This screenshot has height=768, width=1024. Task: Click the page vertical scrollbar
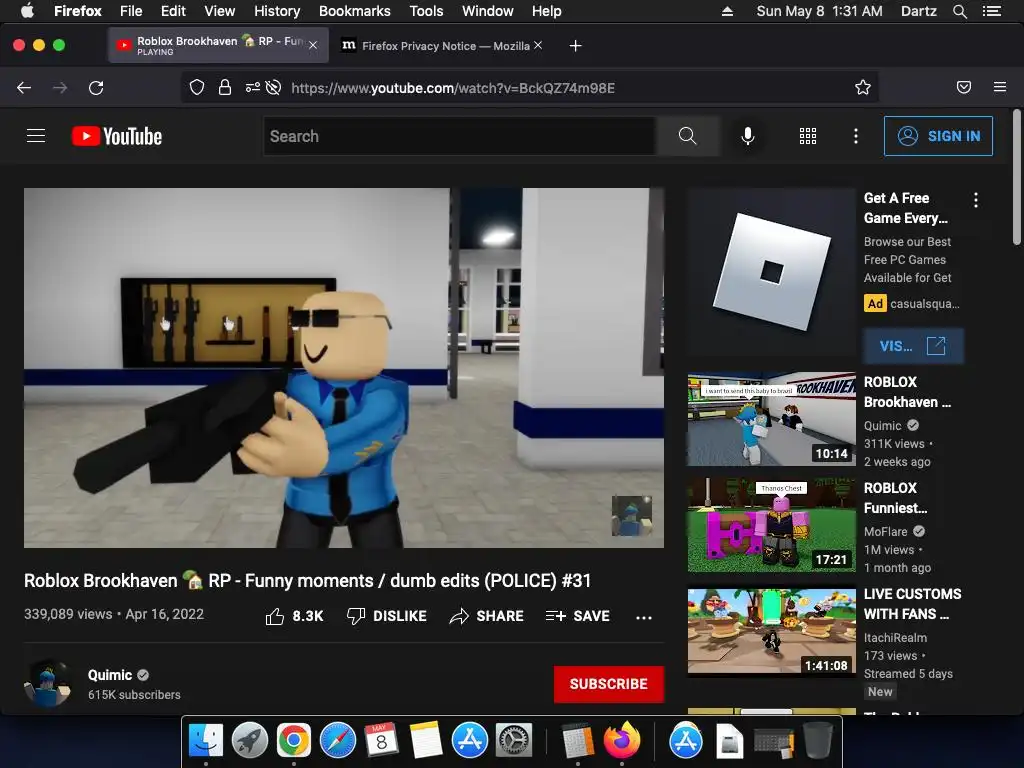point(1016,178)
